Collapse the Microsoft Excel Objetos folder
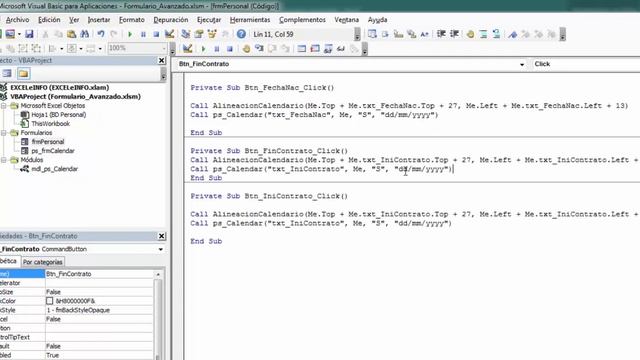The height and width of the screenshot is (360, 640). tap(4, 106)
